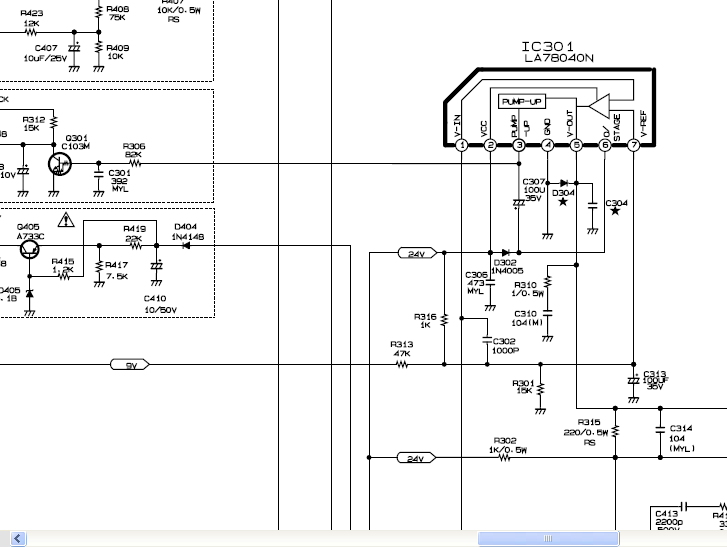Viewport: 727px width, 547px height.
Task: Click the R306 82K resistor label
Action: point(134,150)
